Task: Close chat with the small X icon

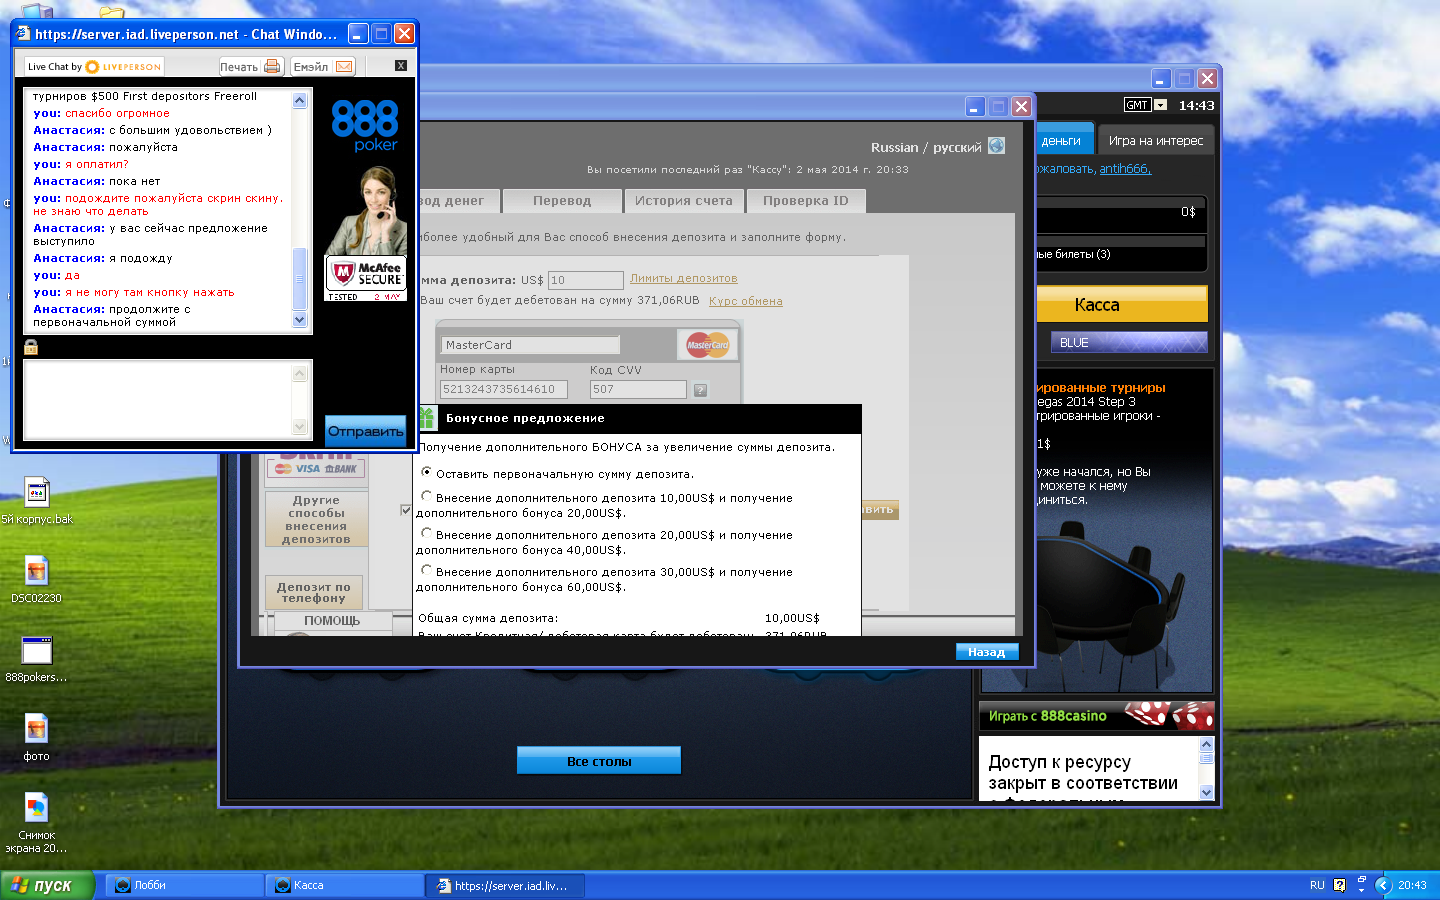Action: pyautogui.click(x=401, y=66)
